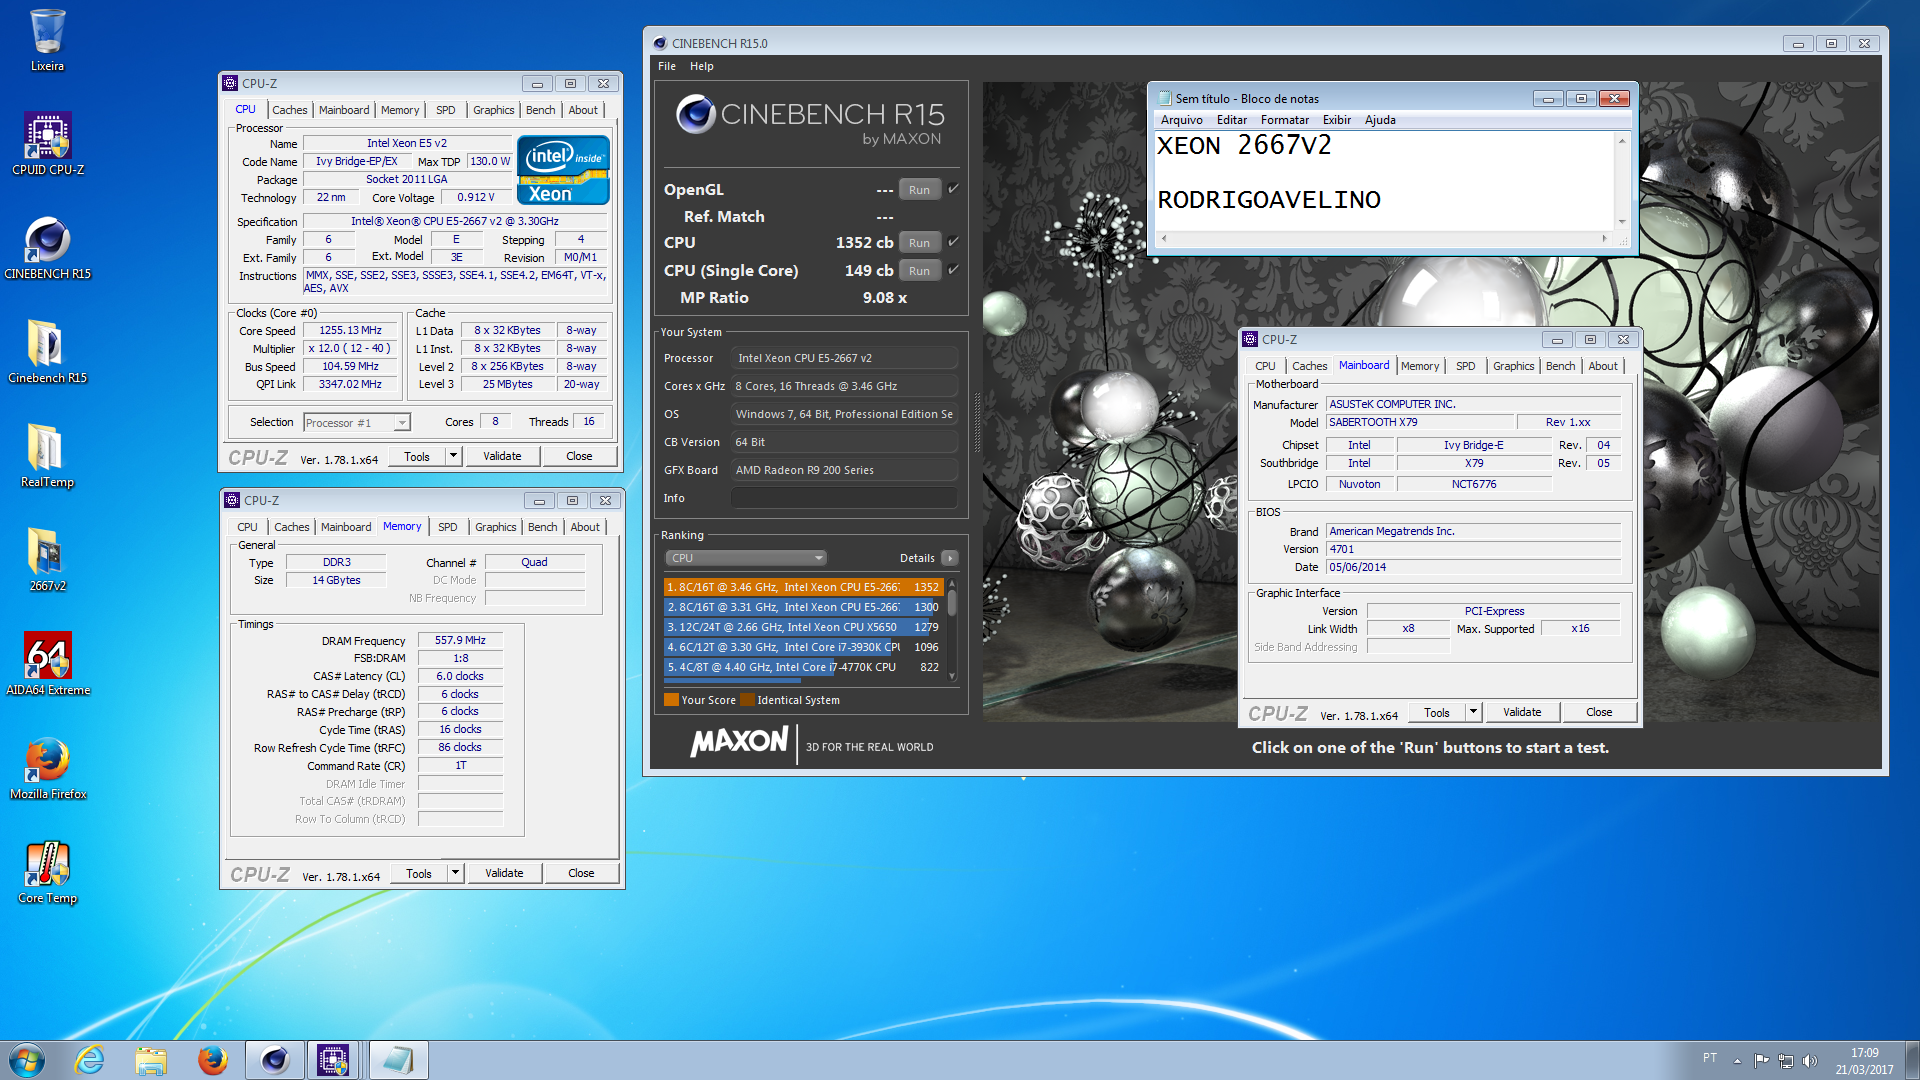Launch CINEBENCH R15 desktop shortcut

pos(47,248)
